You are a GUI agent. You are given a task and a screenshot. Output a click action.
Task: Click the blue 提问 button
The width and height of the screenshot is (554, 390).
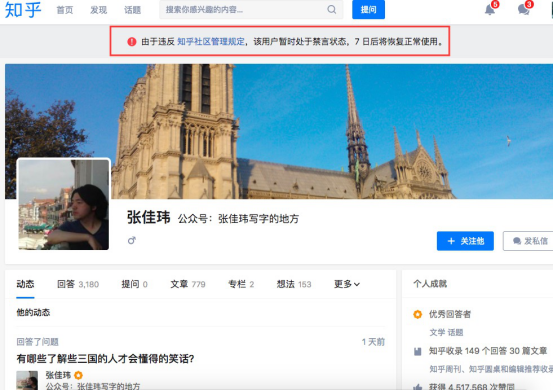tap(369, 10)
